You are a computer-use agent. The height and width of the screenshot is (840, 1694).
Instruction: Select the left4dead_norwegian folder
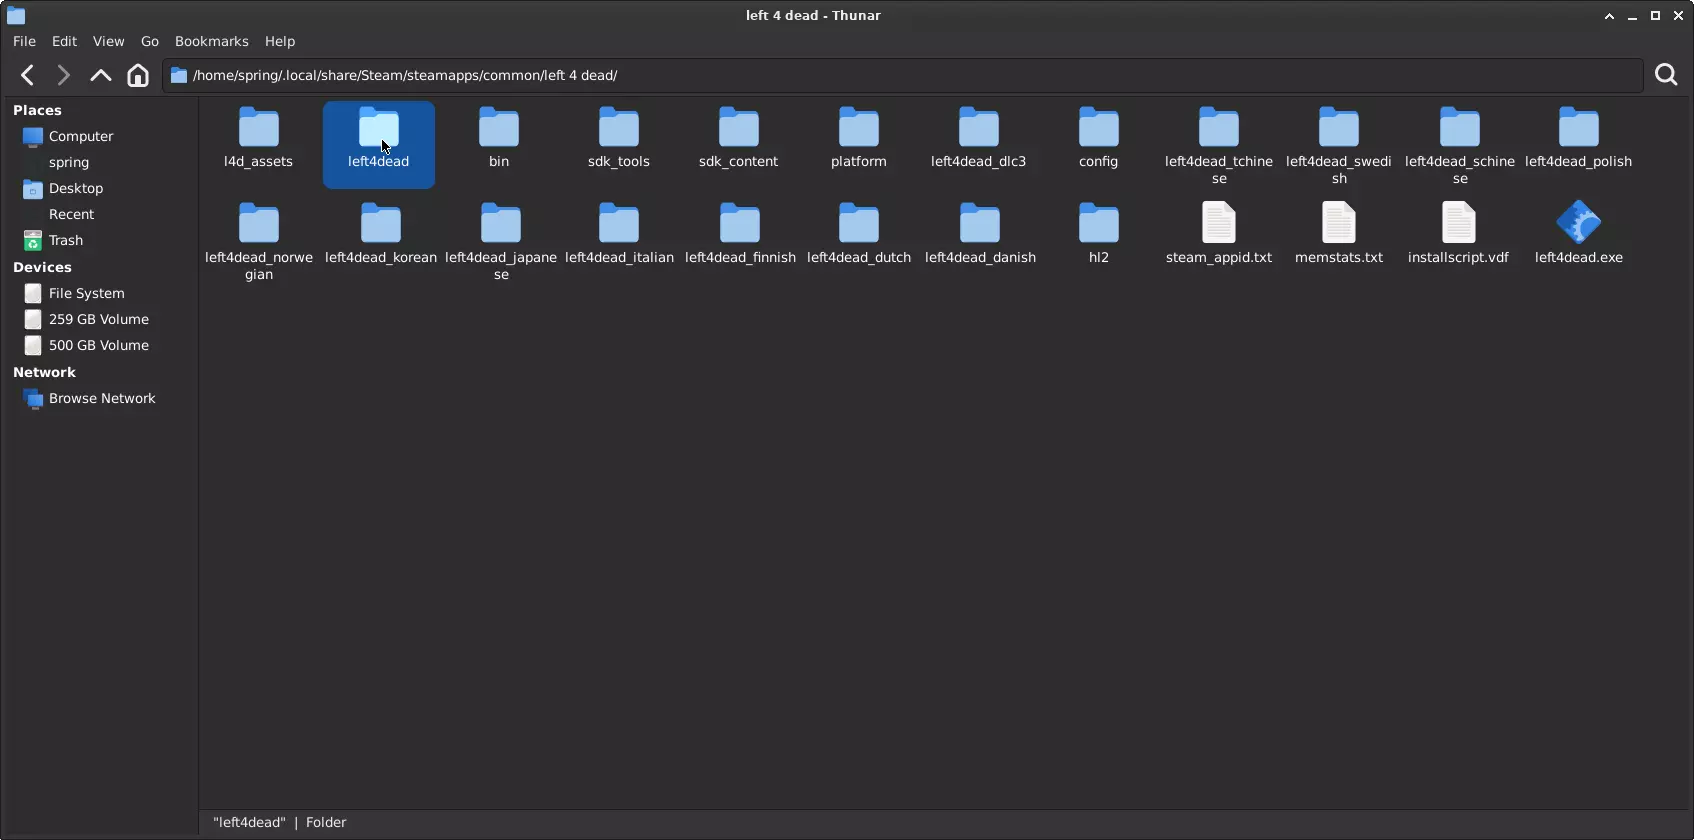coord(259,242)
